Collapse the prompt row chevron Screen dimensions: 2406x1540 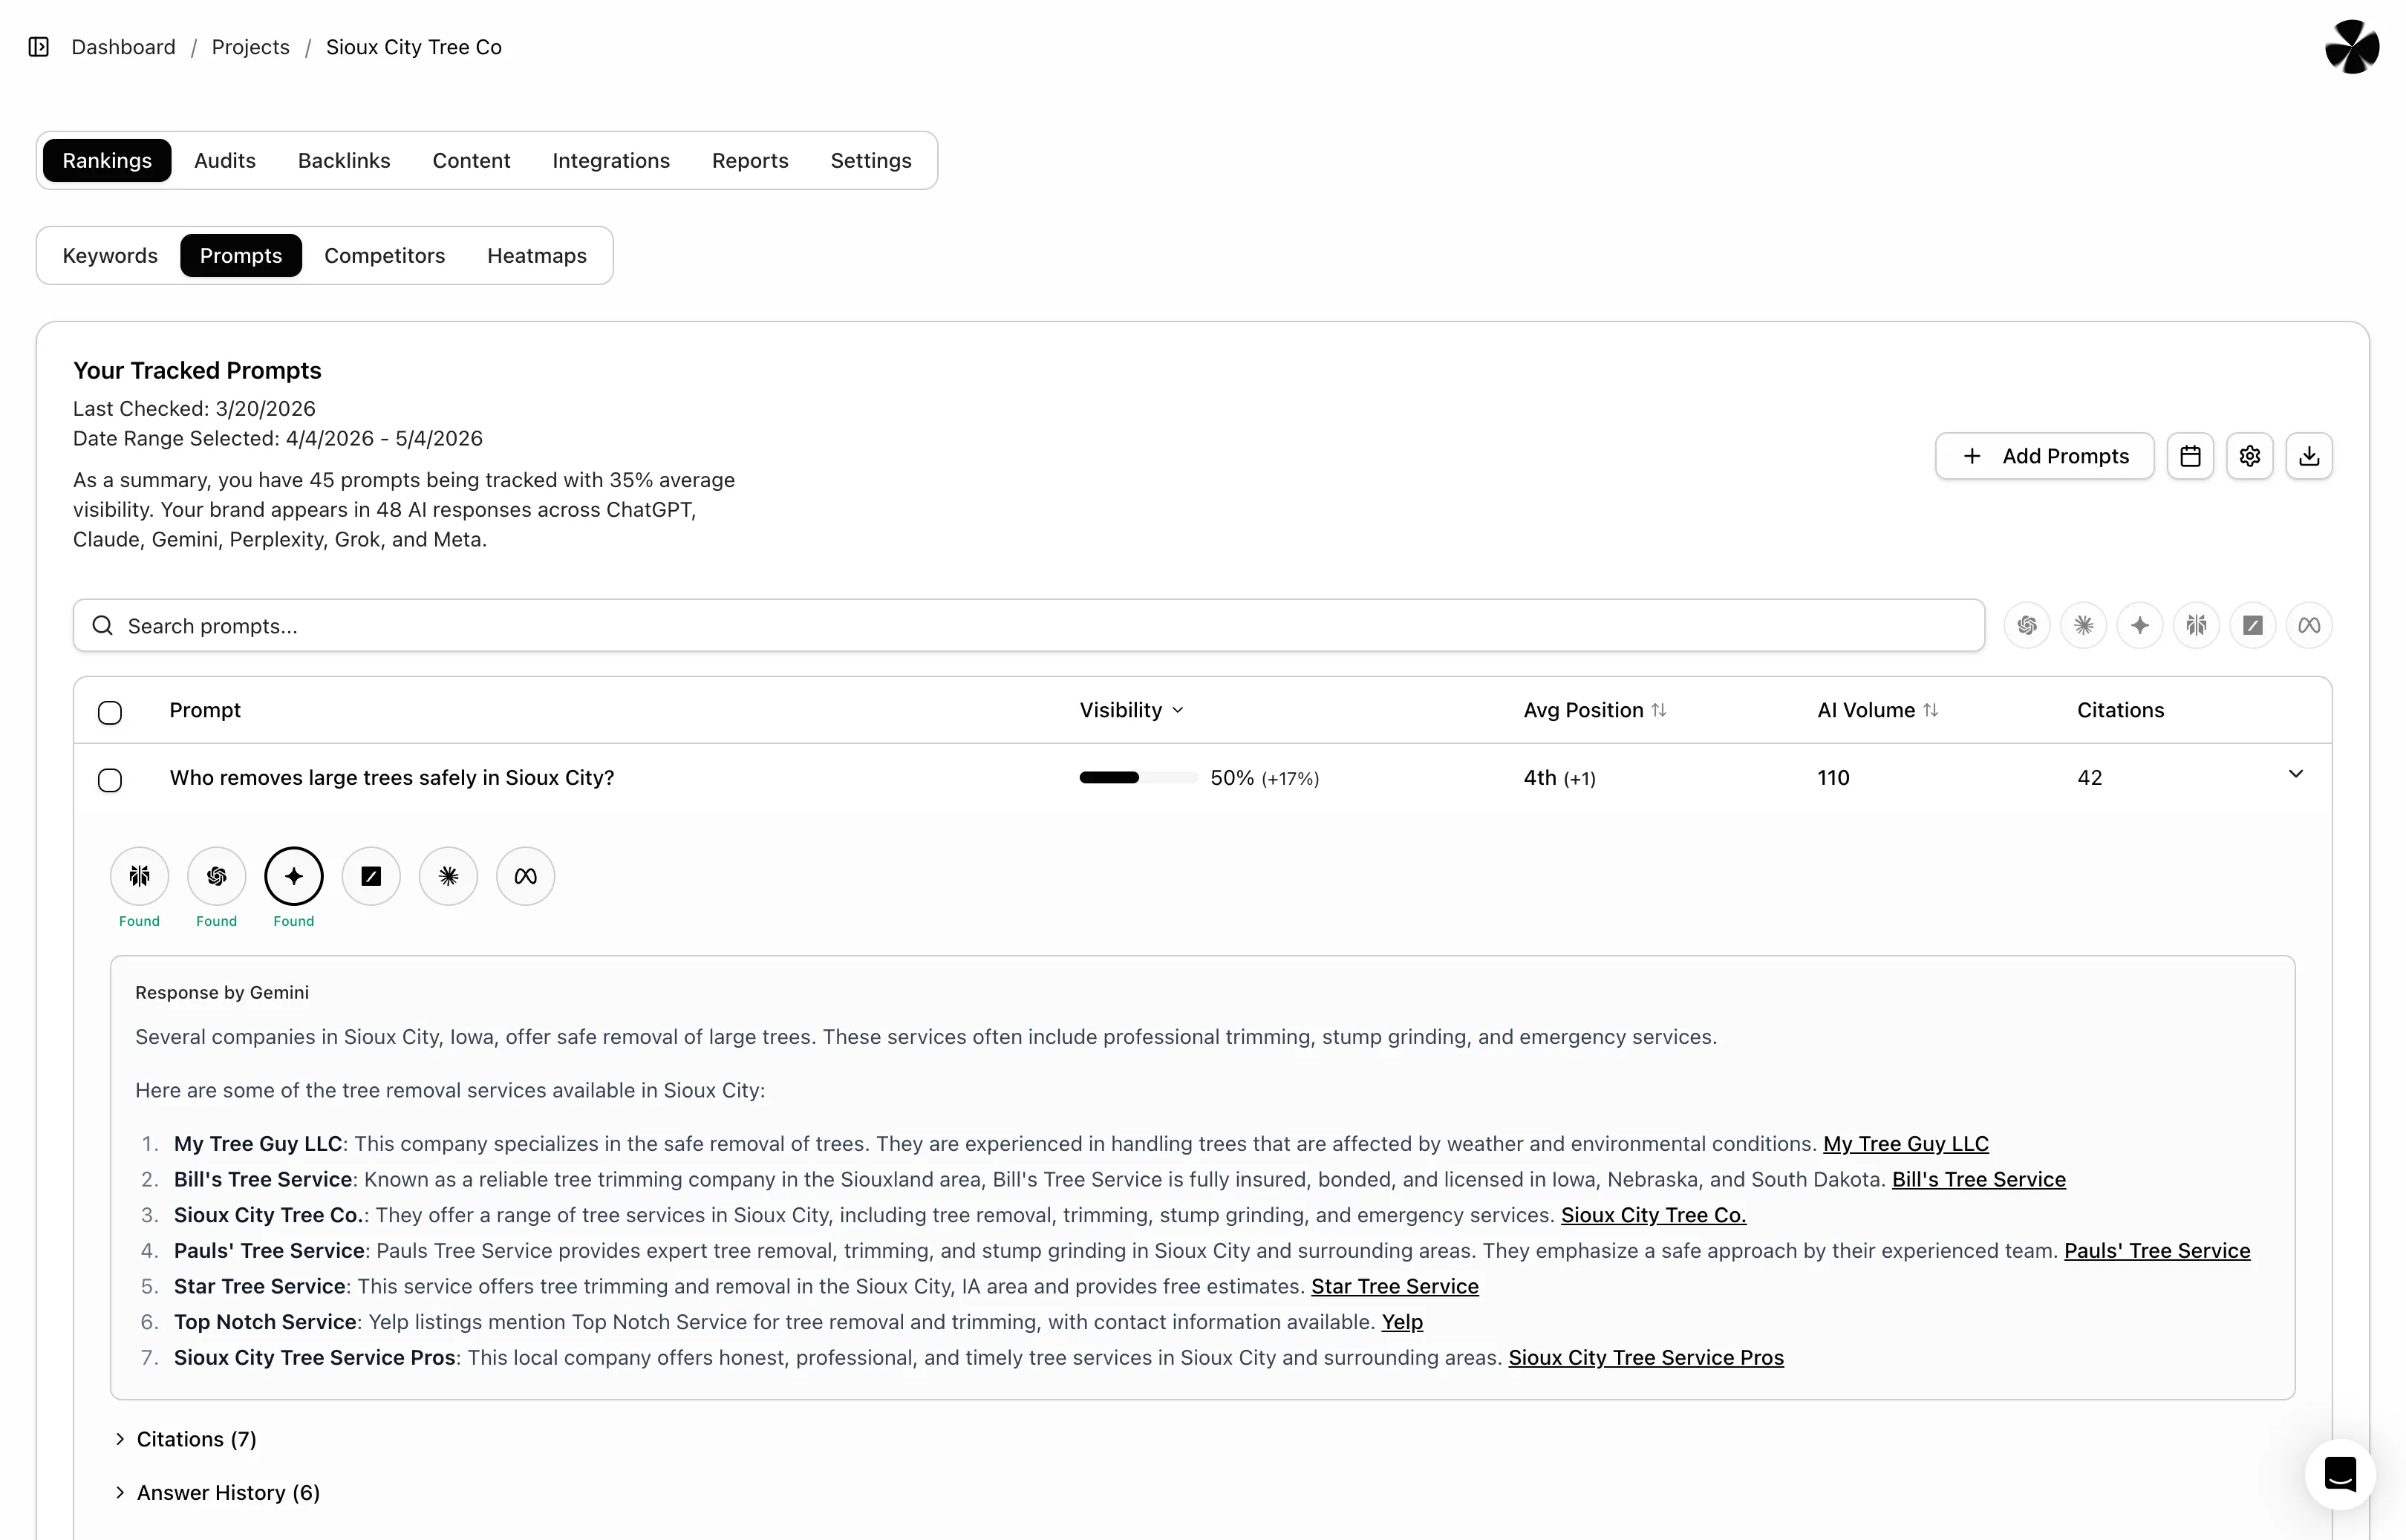2296,774
